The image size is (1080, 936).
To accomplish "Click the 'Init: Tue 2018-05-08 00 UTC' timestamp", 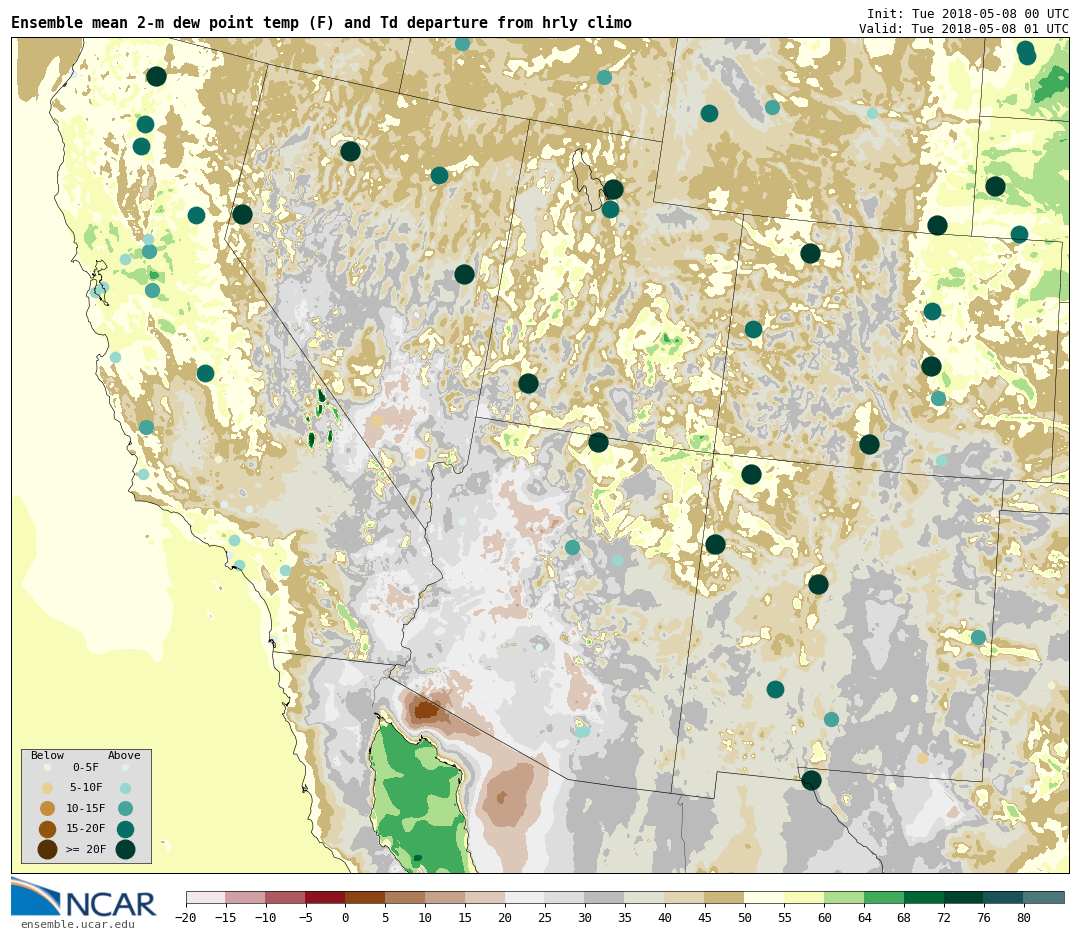I will click(967, 14).
